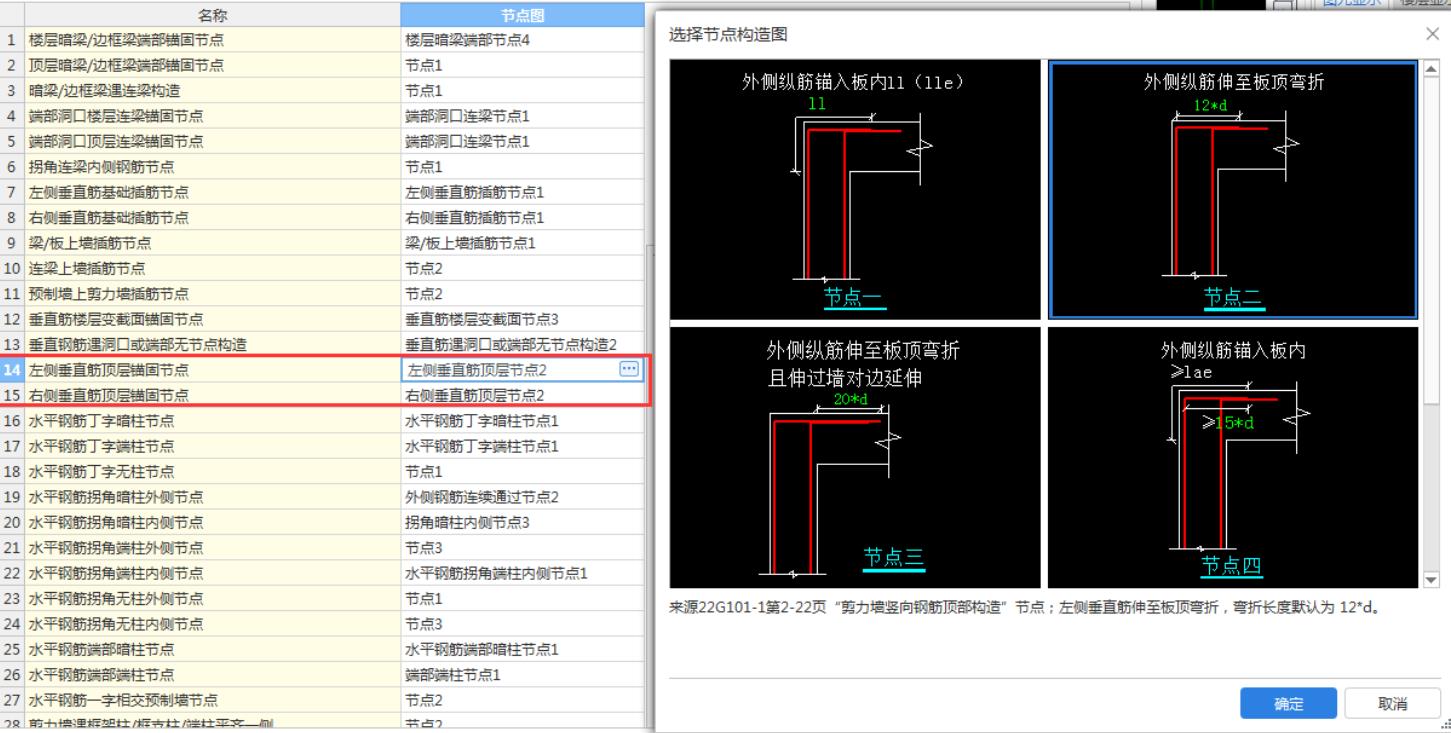1451x733 pixels.
Task: Confirm selection with 确定 button
Action: [1288, 704]
